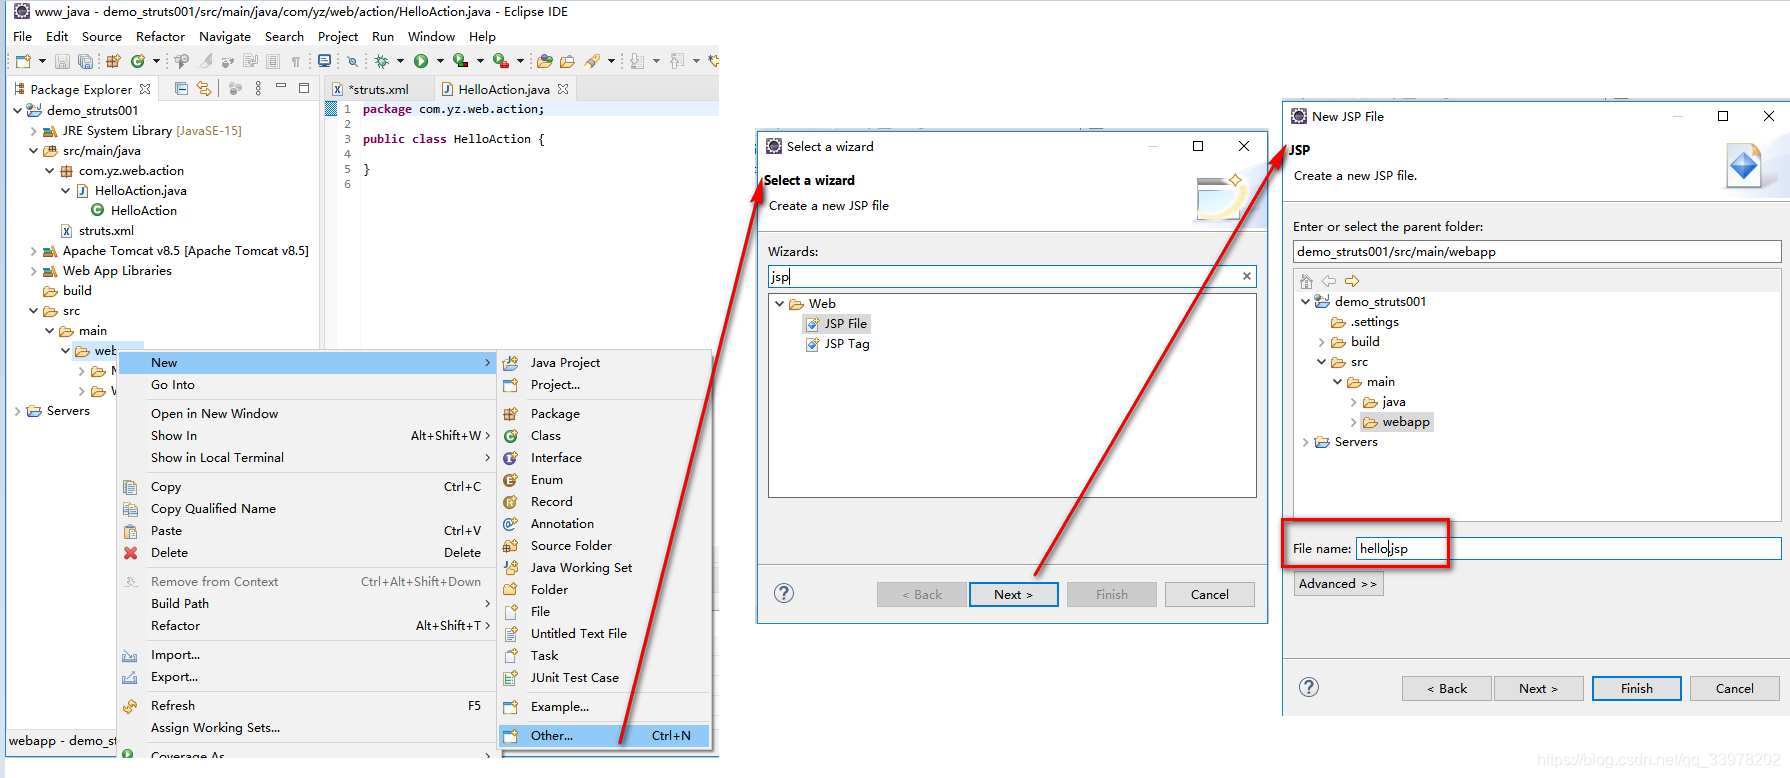The height and width of the screenshot is (778, 1790).
Task: Minimize the Package Explorer view
Action: 281,87
